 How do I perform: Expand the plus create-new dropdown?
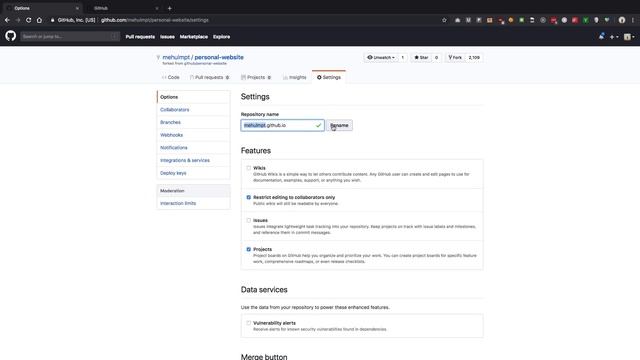[x=614, y=37]
